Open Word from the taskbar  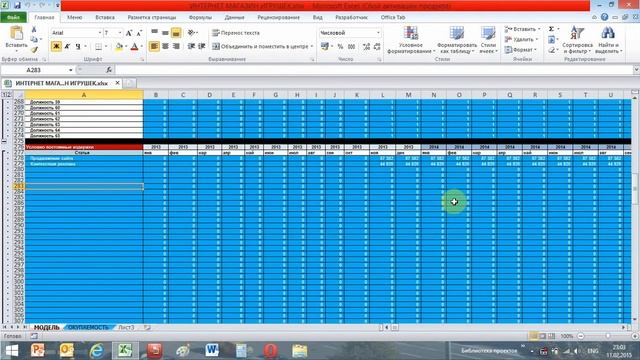tap(211, 351)
